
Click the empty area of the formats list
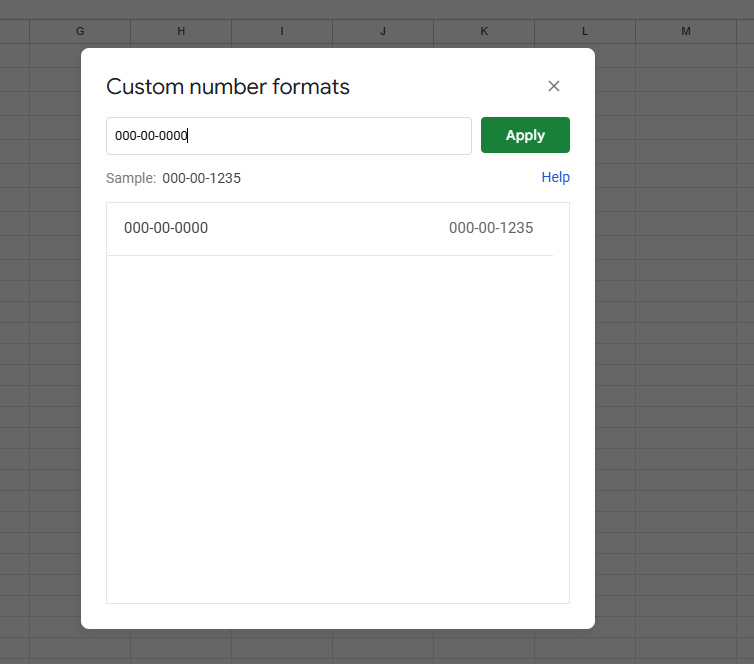[x=337, y=430]
